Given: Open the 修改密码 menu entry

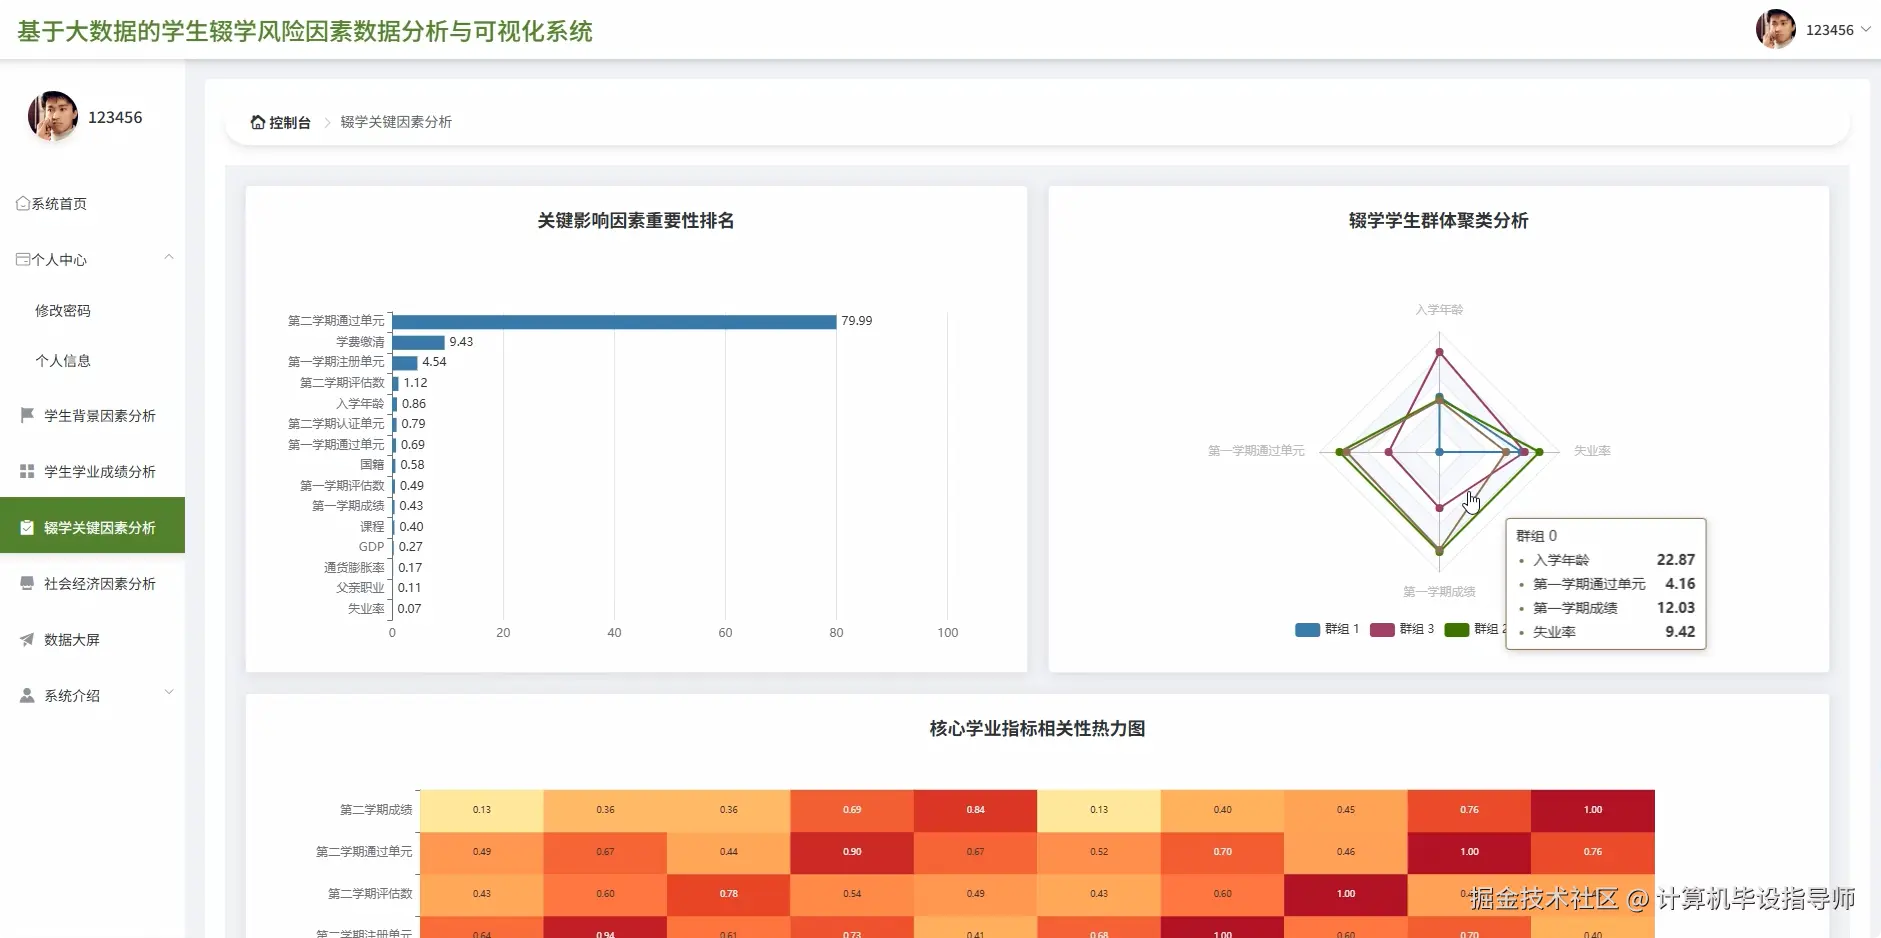Looking at the screenshot, I should (63, 311).
